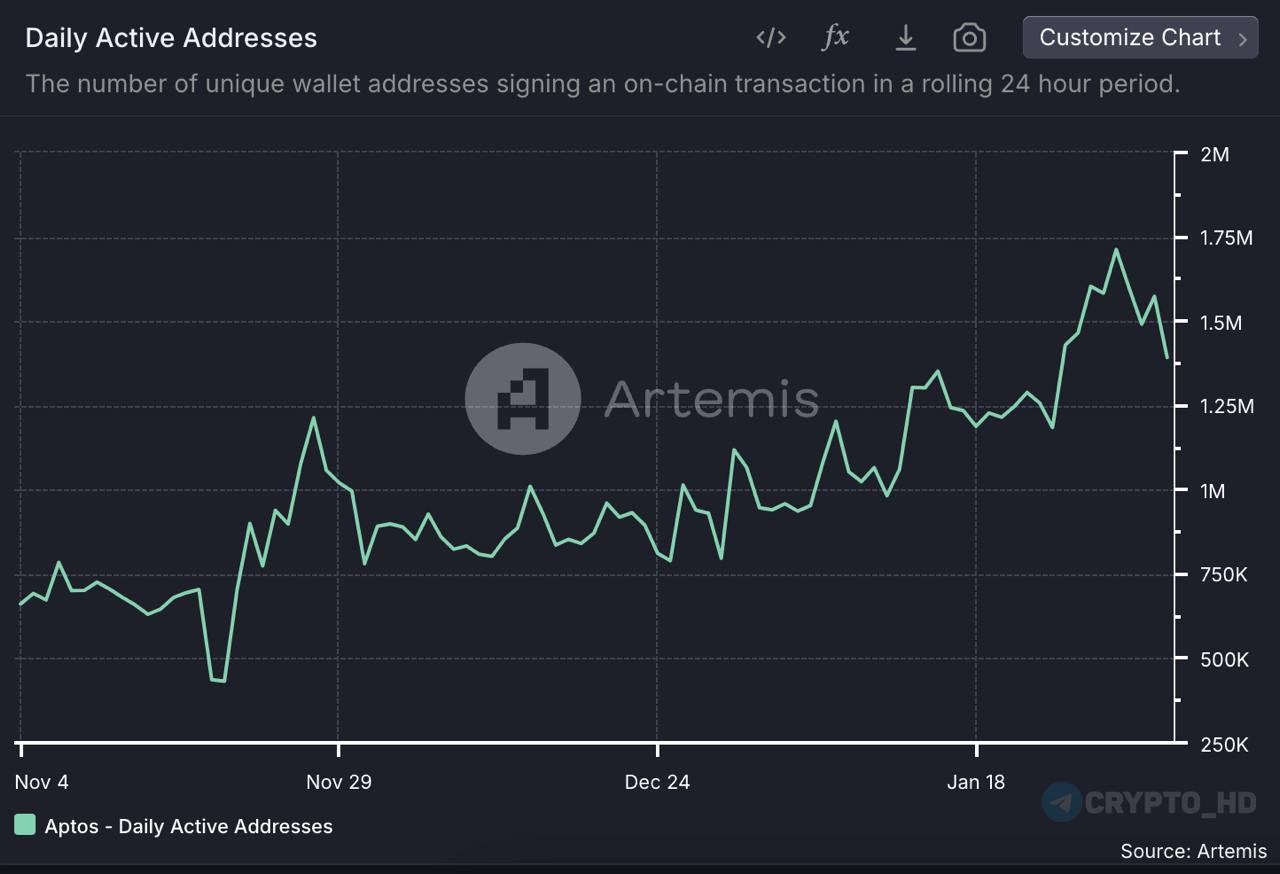Open the embed code icon
The height and width of the screenshot is (874, 1280).
click(771, 38)
